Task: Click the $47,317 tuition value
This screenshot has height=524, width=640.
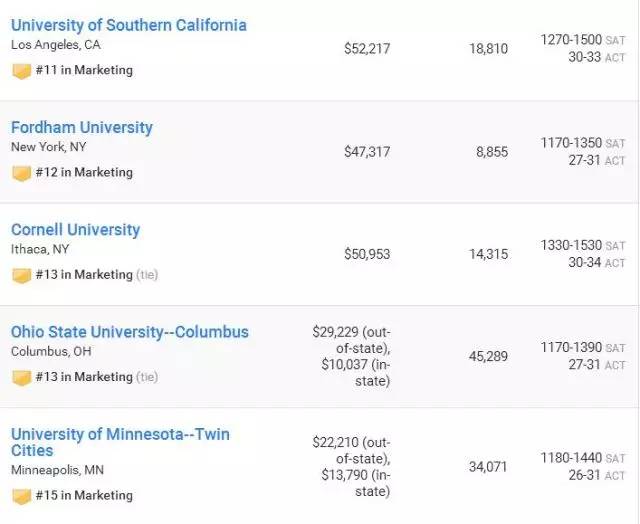Action: click(x=367, y=152)
